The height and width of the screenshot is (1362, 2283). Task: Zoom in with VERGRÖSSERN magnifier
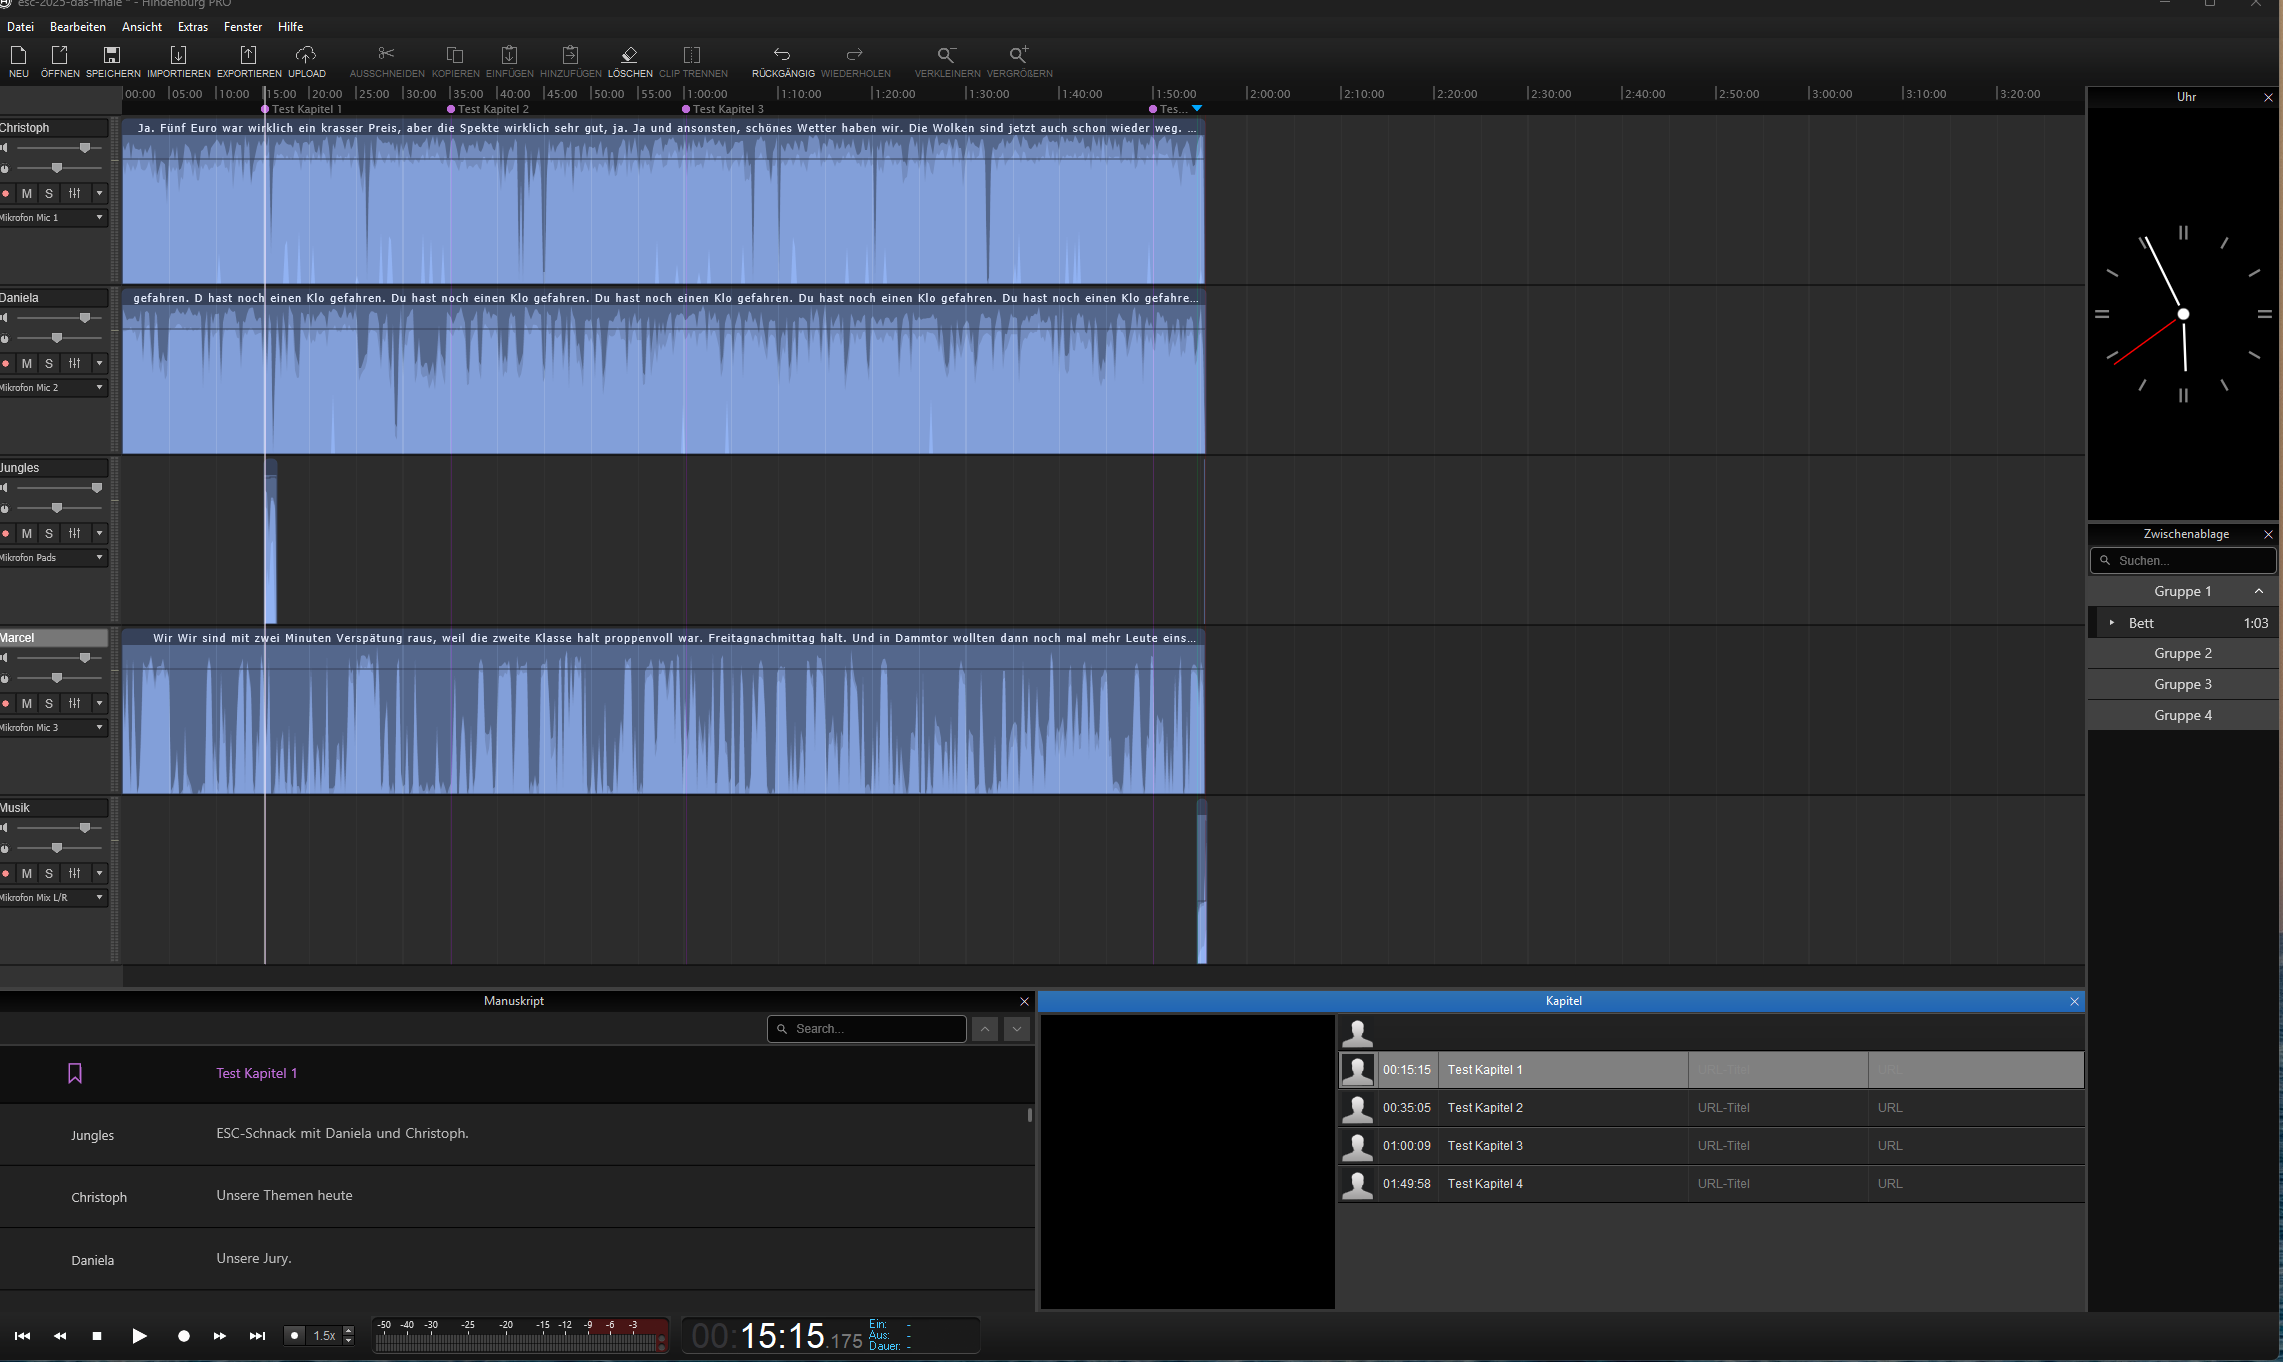tap(1018, 55)
